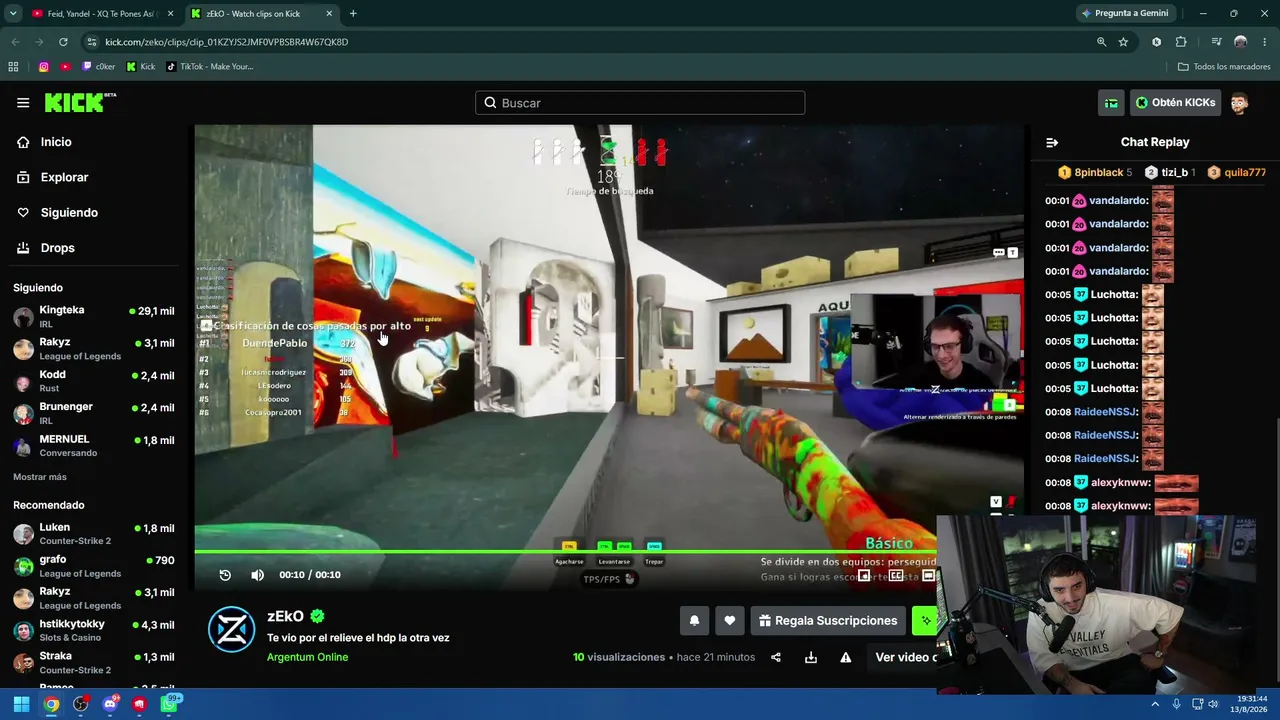Screen dimensions: 1280x720
Task: Download the clip
Action: (811, 657)
